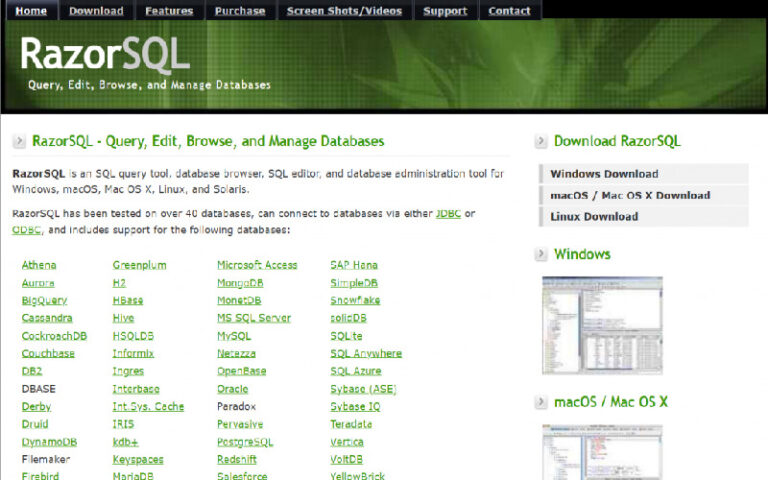This screenshot has height=480, width=768.
Task: Follow the JDBC link in the description
Action: pyautogui.click(x=448, y=214)
